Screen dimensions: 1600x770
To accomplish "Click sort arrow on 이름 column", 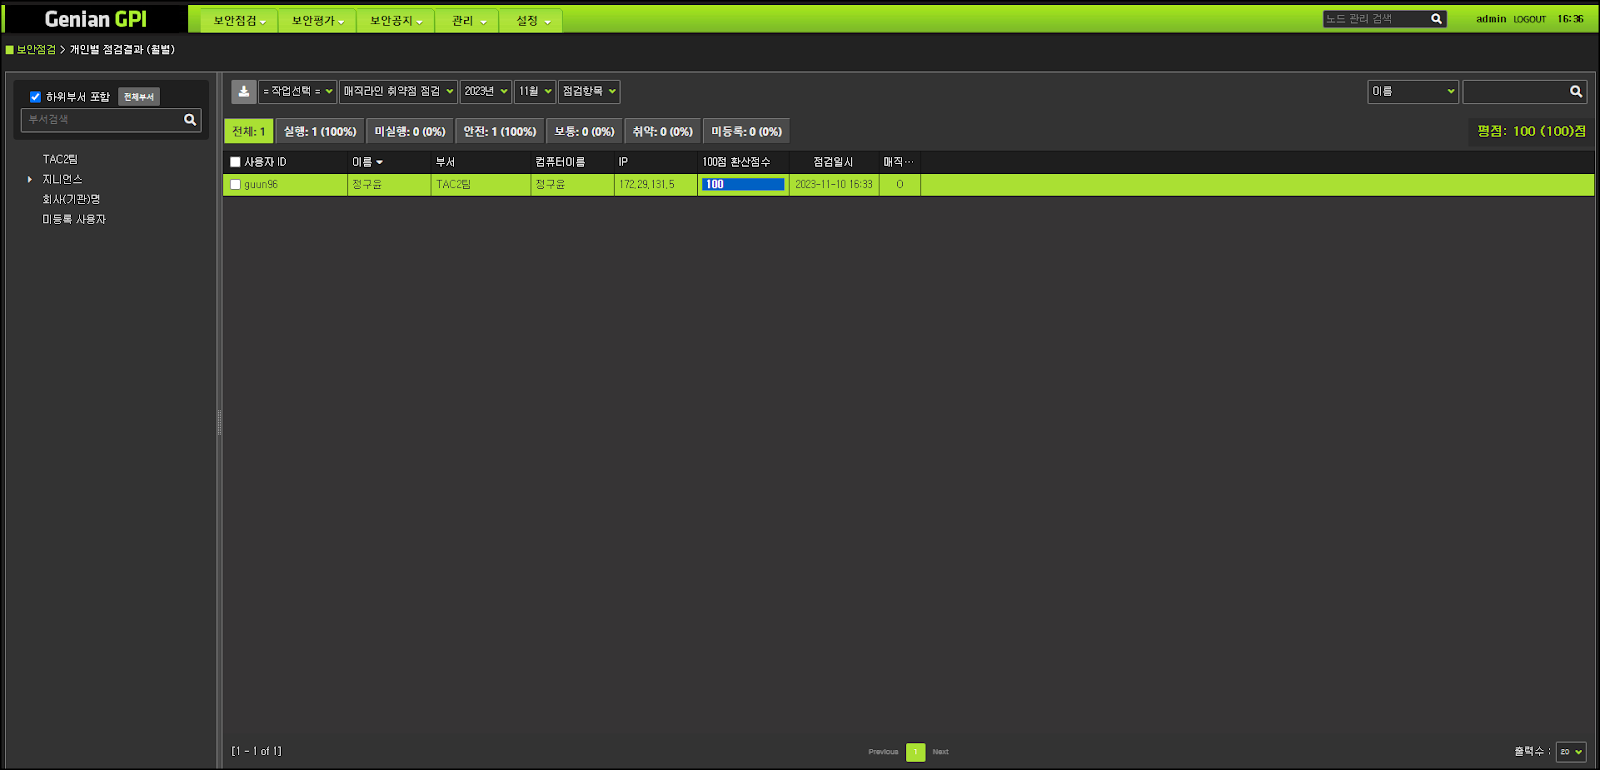I will point(380,162).
